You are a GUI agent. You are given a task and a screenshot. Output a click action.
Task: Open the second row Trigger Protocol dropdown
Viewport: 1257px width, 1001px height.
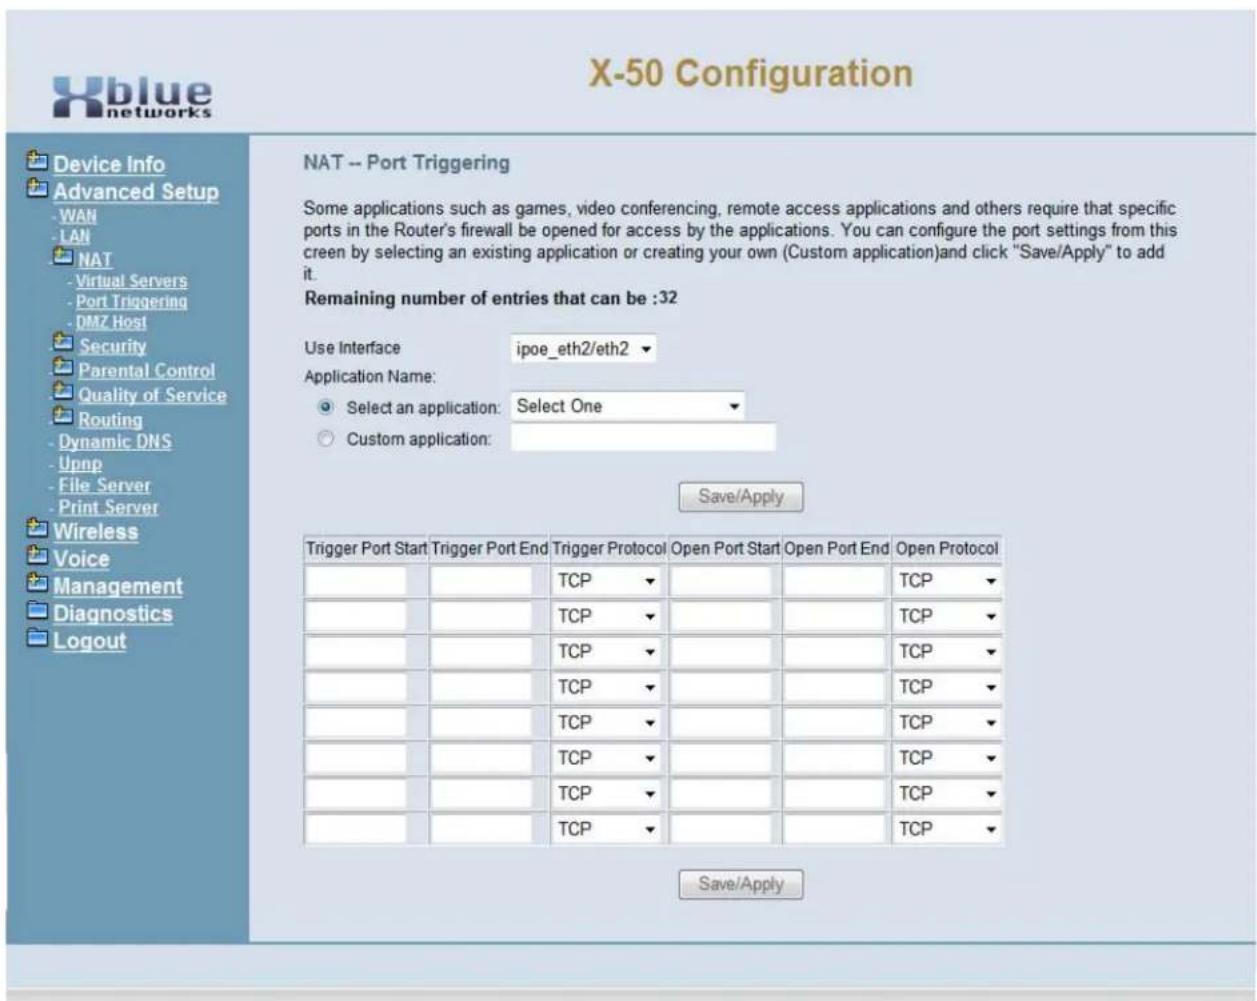(x=607, y=616)
